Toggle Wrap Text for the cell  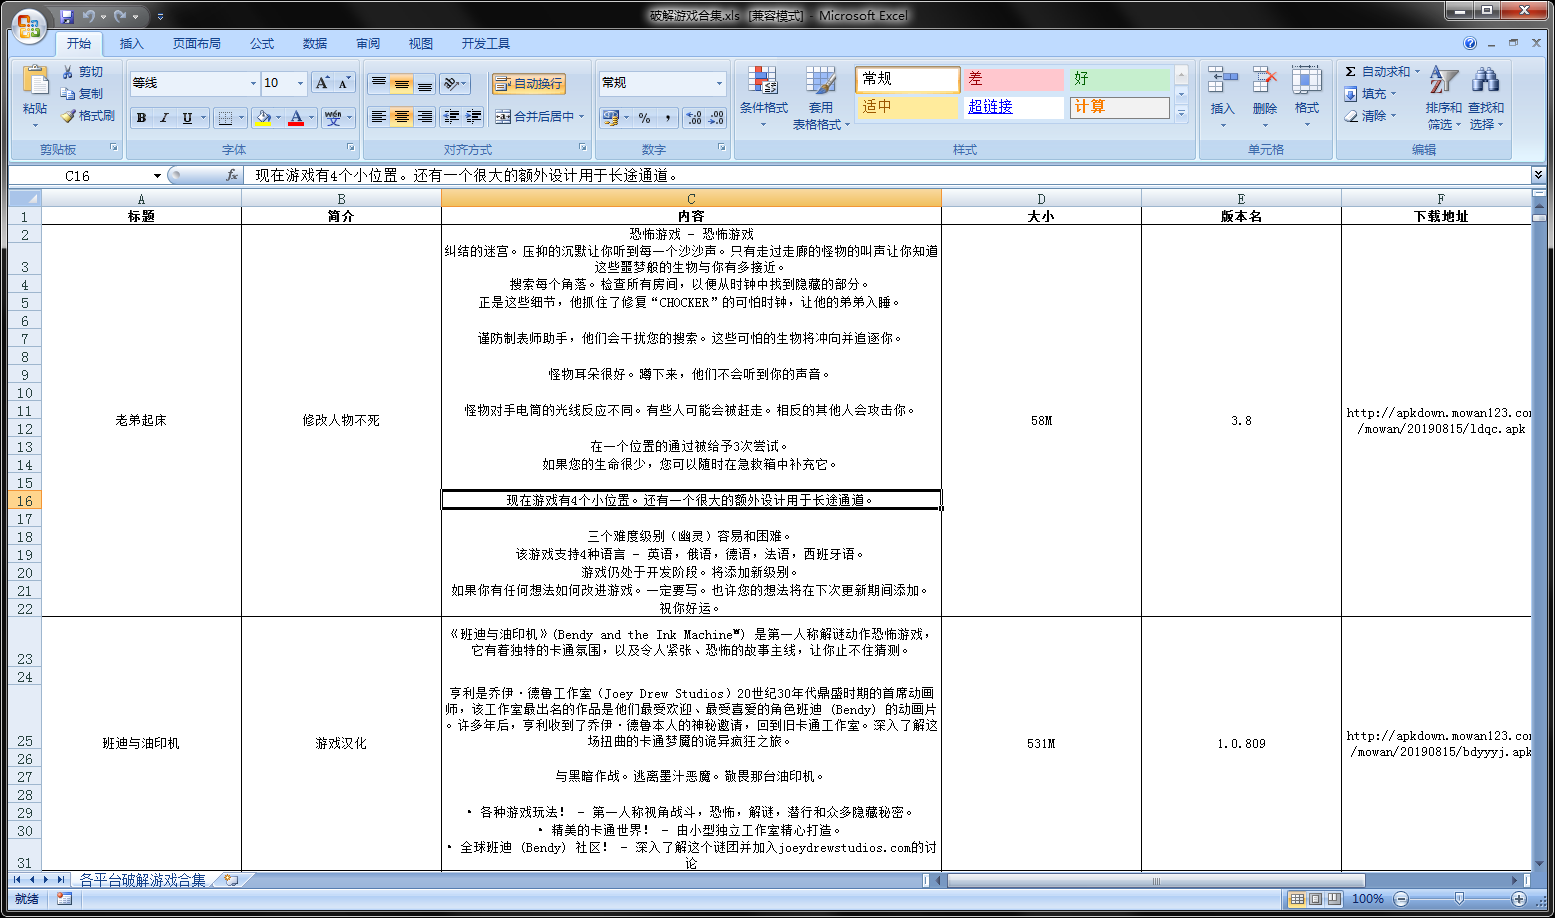[x=529, y=84]
